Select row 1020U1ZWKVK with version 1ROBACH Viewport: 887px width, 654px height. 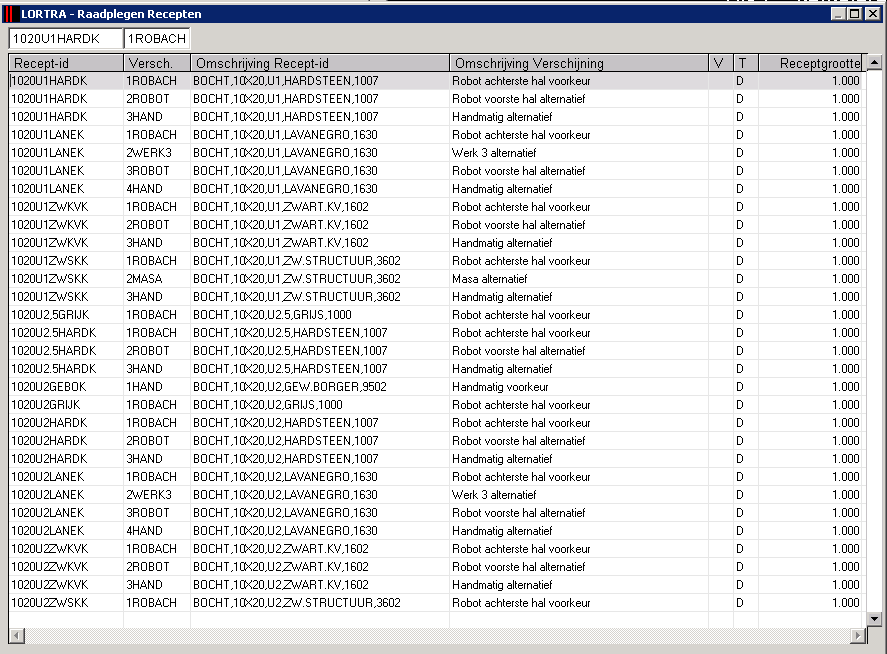pyautogui.click(x=438, y=207)
